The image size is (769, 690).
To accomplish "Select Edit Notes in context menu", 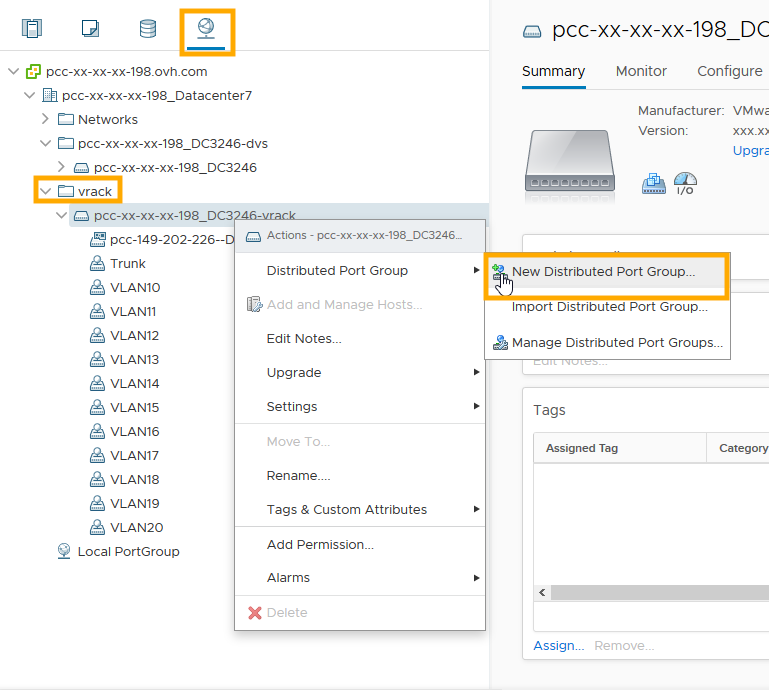I will tap(360, 339).
